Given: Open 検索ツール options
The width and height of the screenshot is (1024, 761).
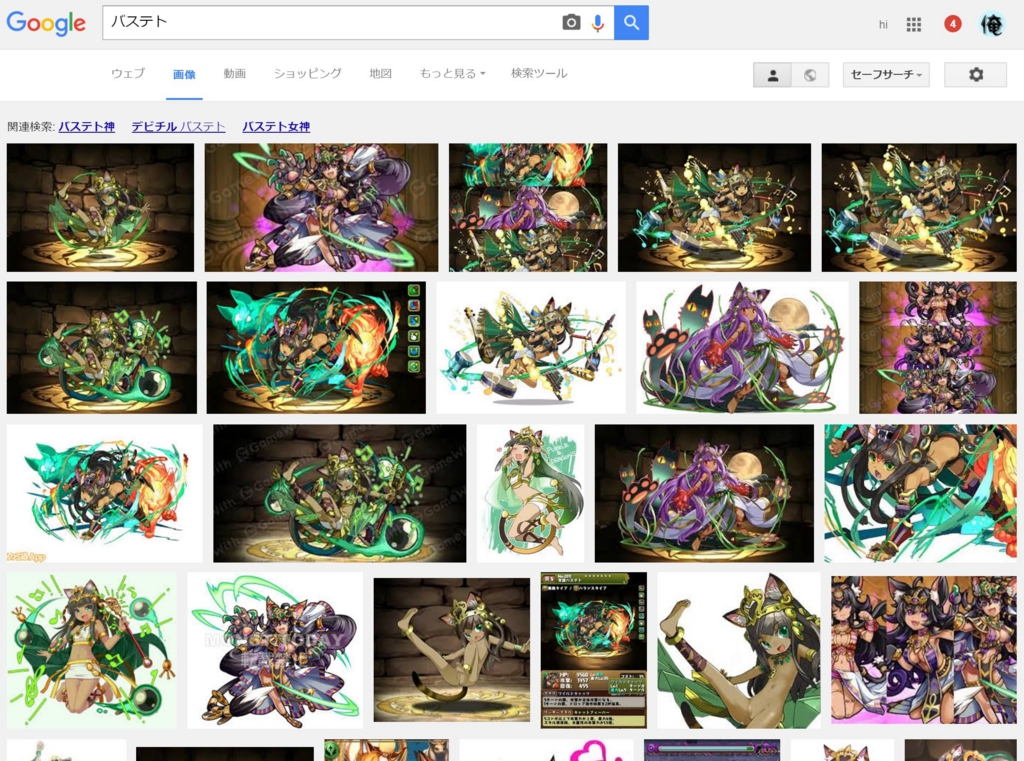Looking at the screenshot, I should [539, 73].
